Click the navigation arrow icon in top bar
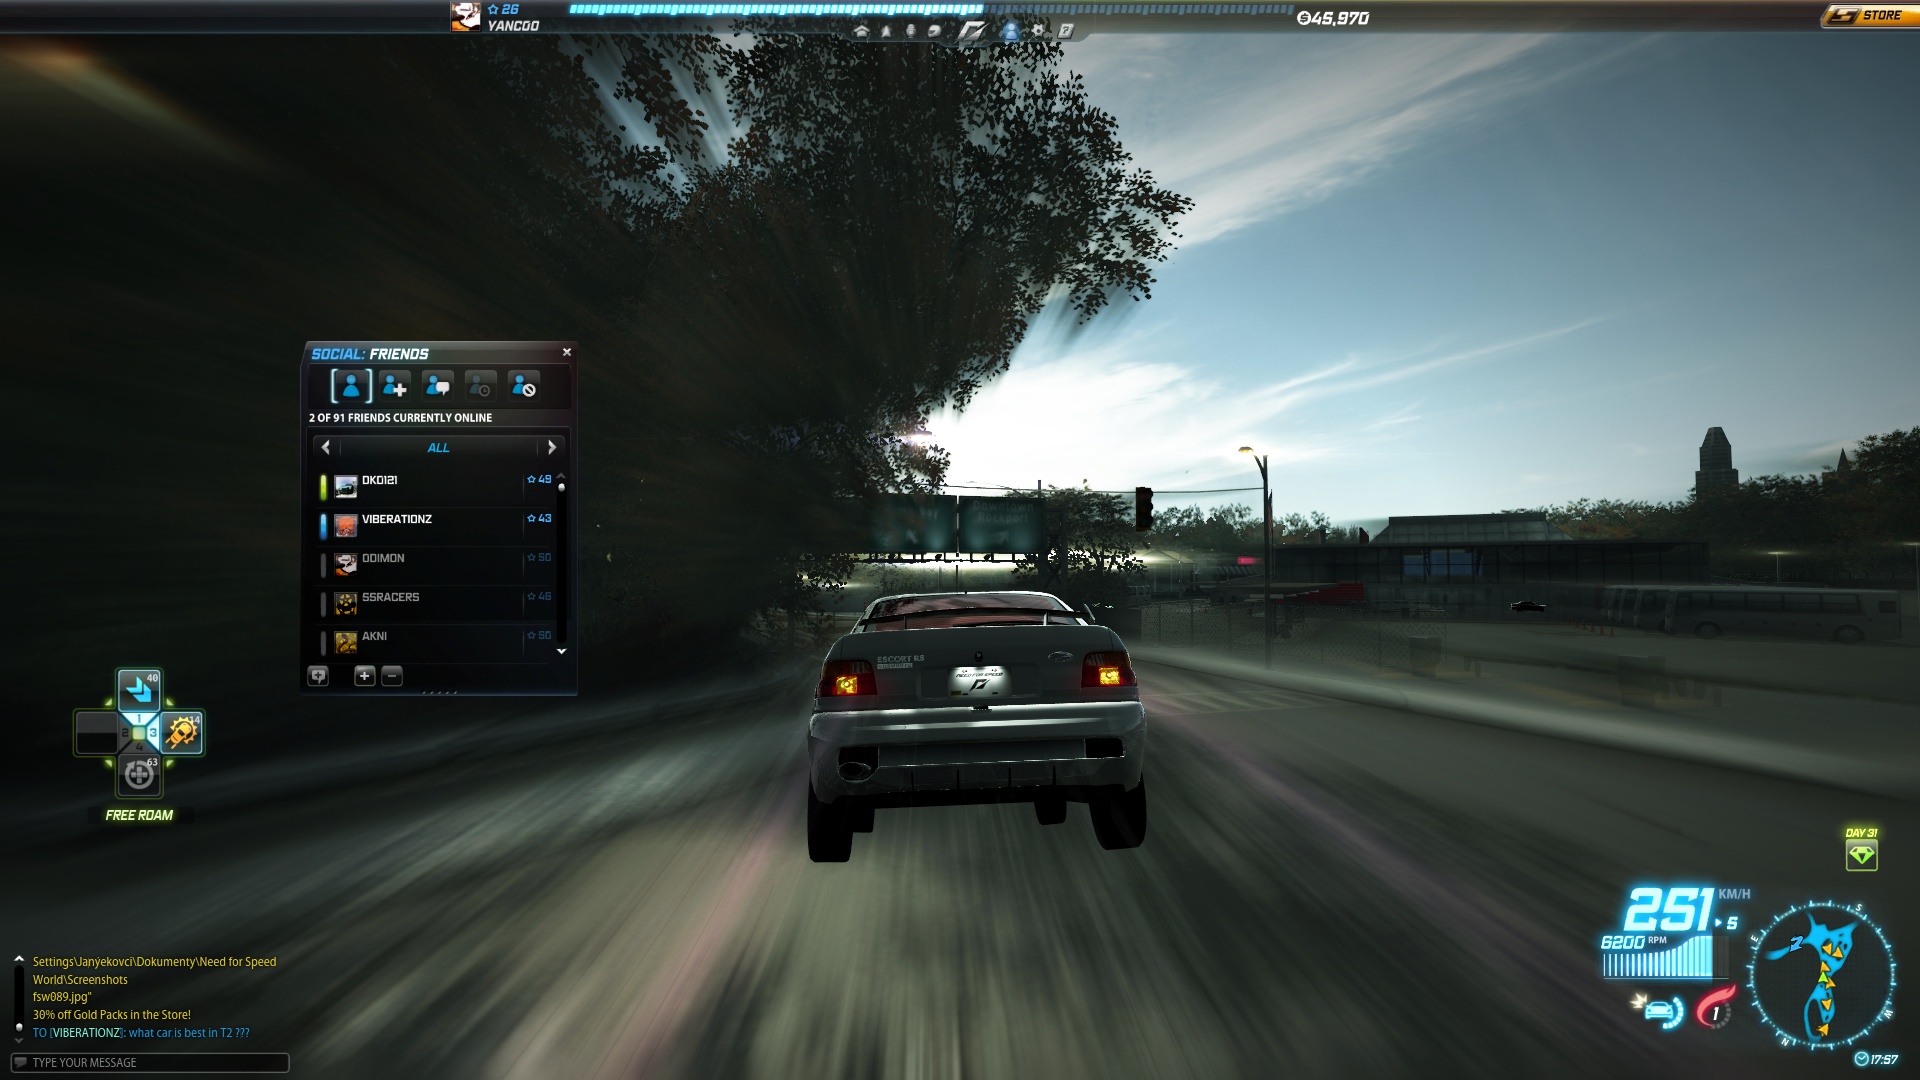1920x1080 pixels. pos(886,31)
